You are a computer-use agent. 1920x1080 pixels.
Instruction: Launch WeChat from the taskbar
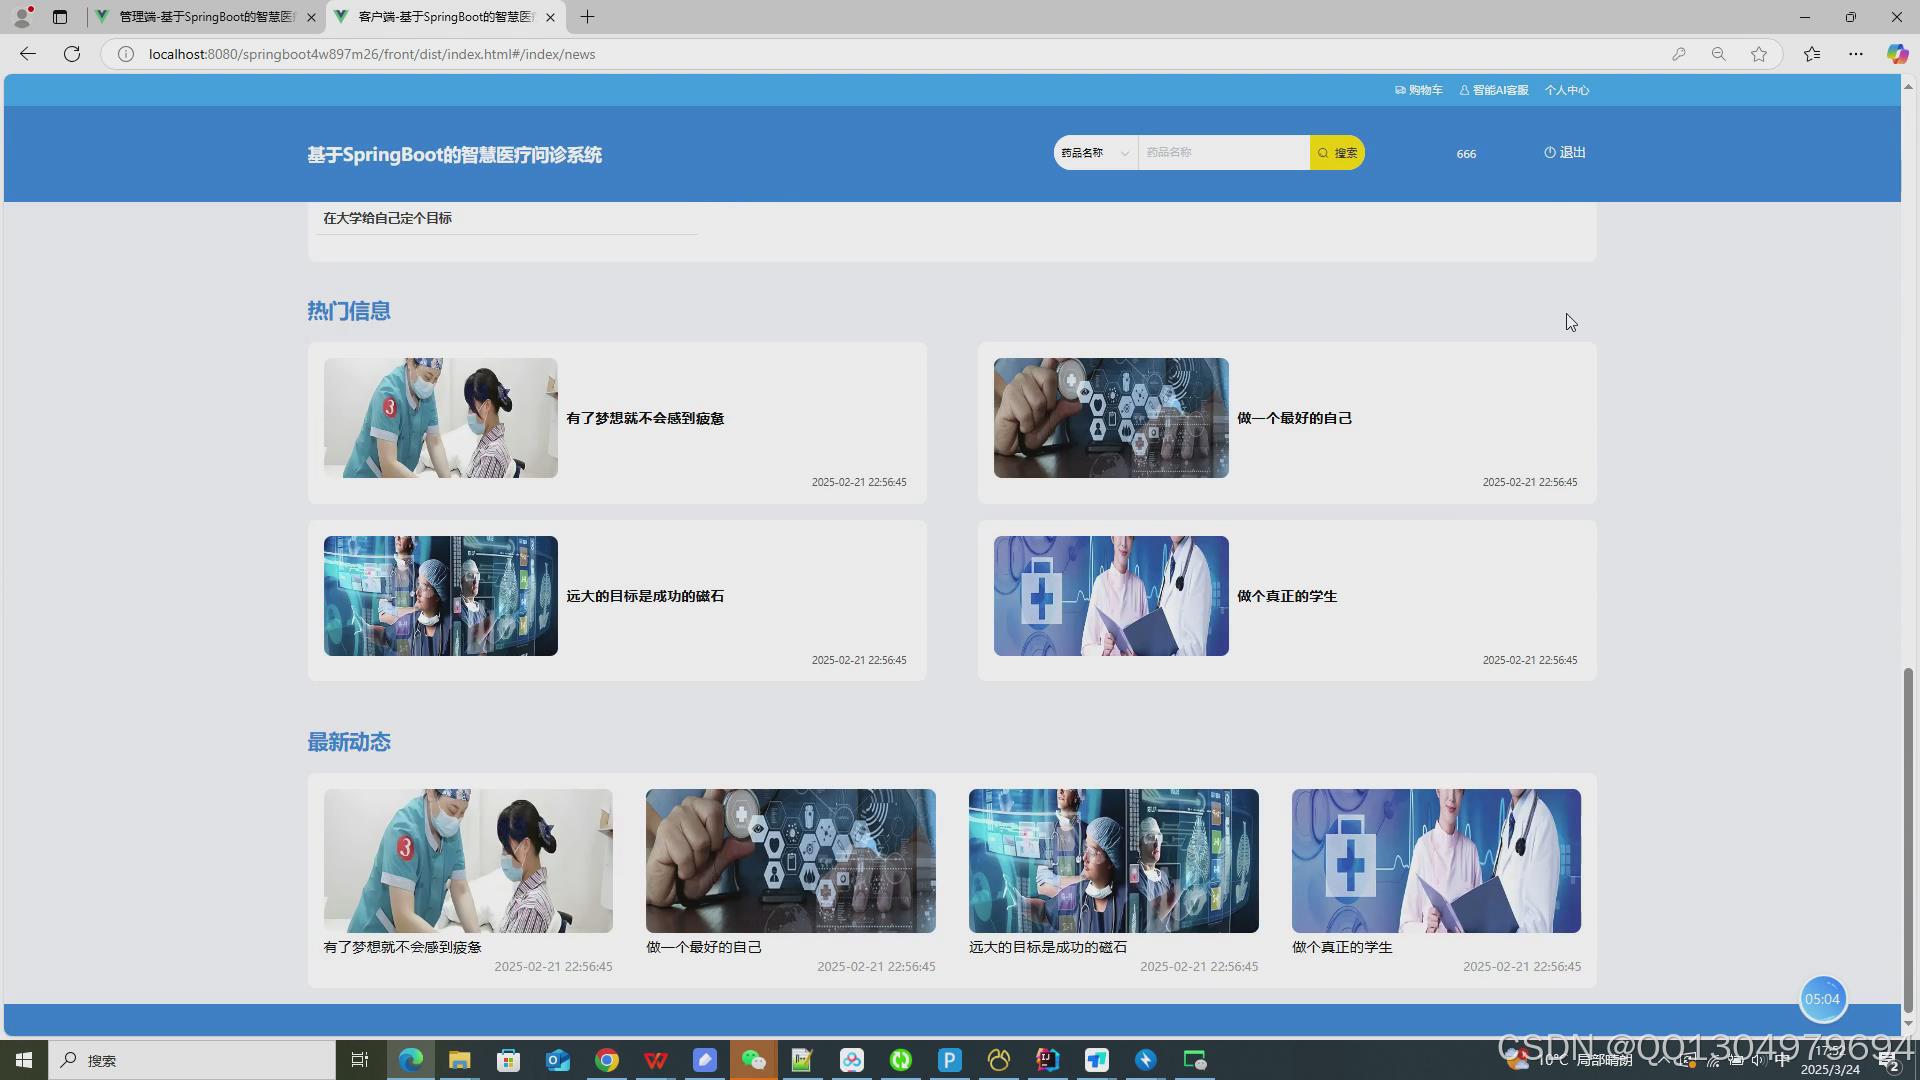(754, 1060)
